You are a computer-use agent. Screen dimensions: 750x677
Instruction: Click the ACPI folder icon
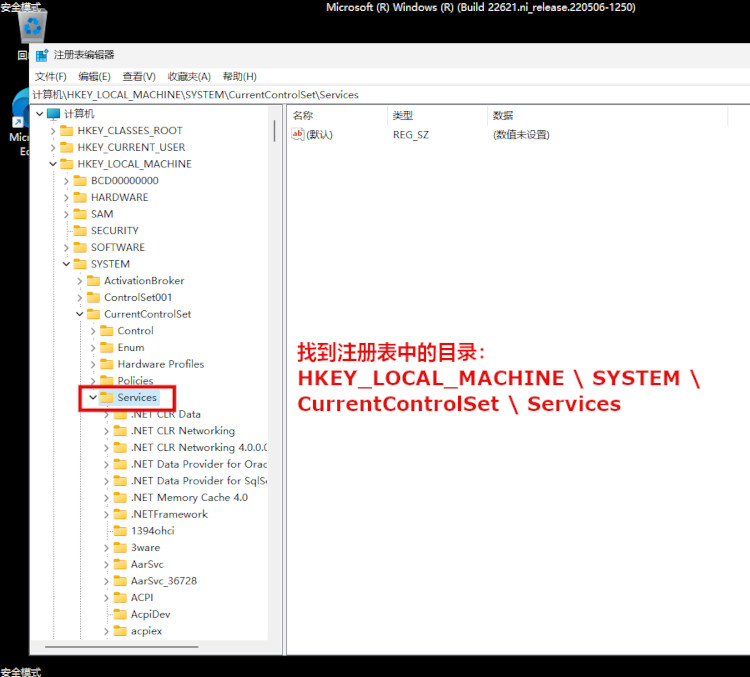120,598
